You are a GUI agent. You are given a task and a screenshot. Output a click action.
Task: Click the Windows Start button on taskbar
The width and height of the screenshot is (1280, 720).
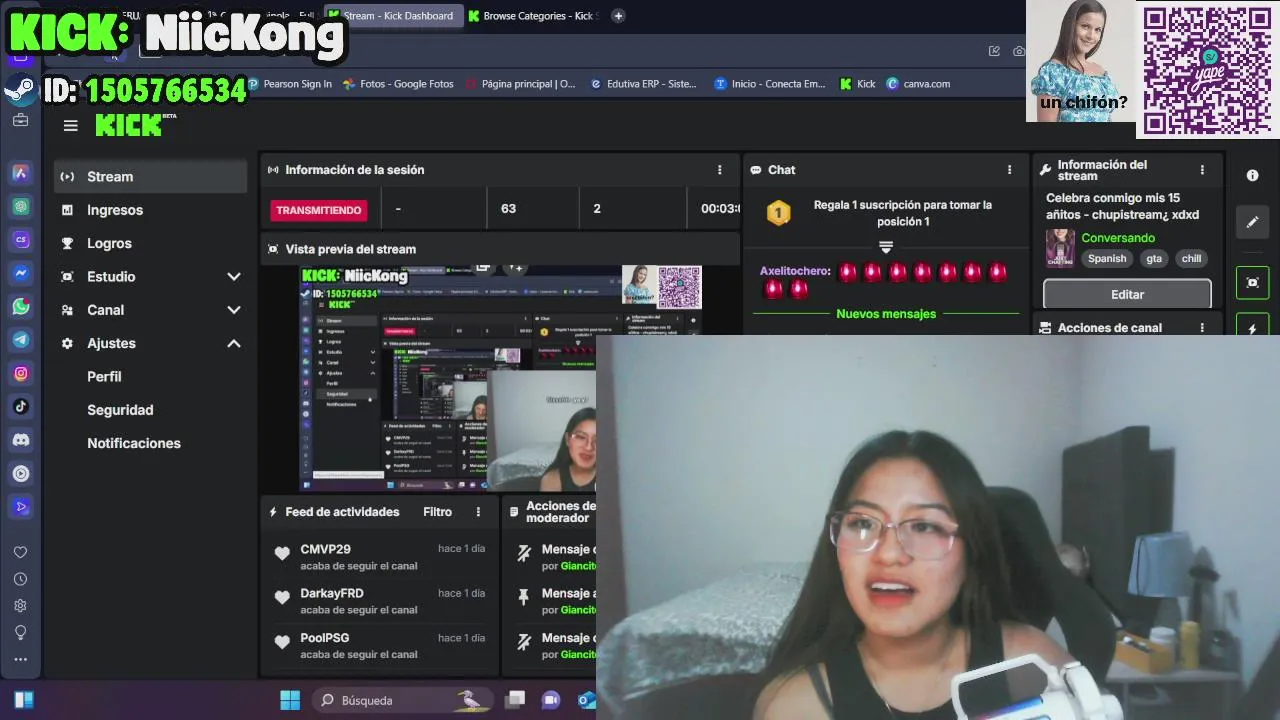pyautogui.click(x=290, y=700)
